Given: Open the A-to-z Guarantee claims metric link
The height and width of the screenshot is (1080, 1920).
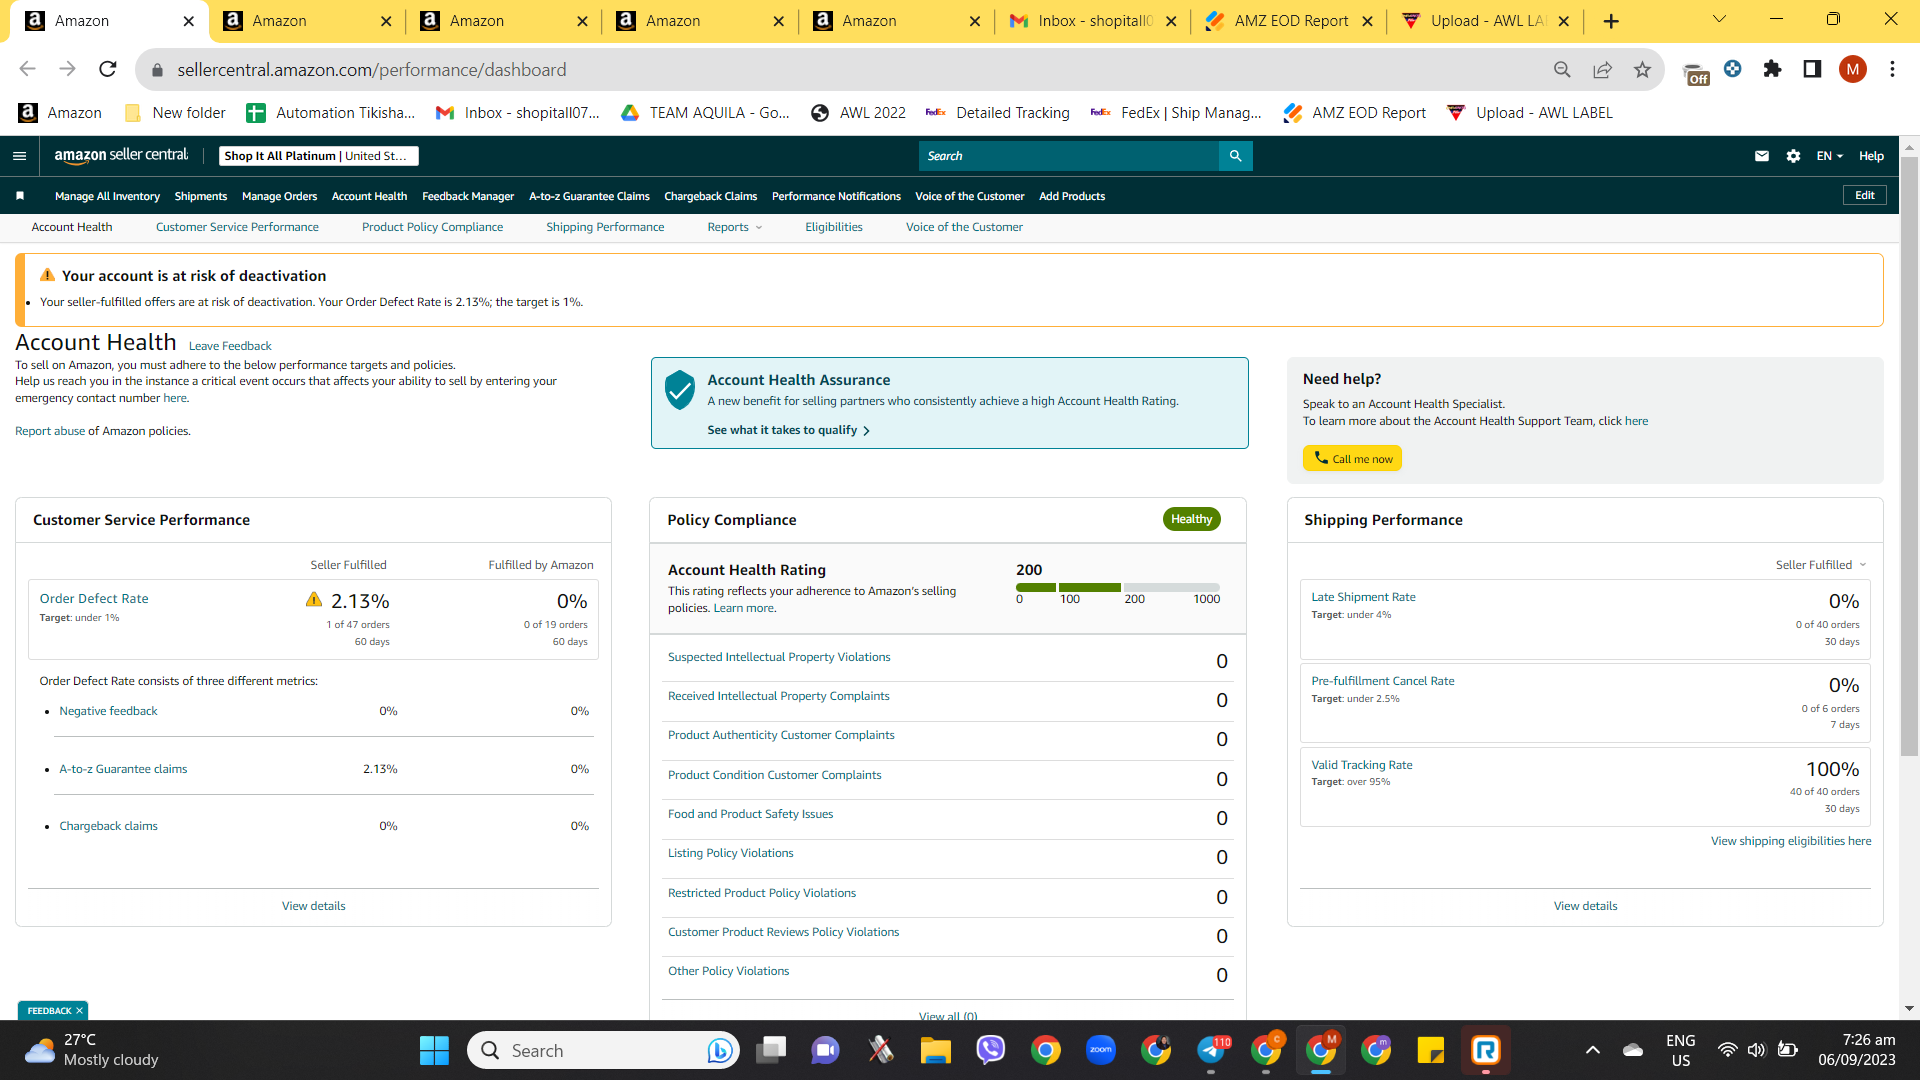Looking at the screenshot, I should (x=123, y=769).
